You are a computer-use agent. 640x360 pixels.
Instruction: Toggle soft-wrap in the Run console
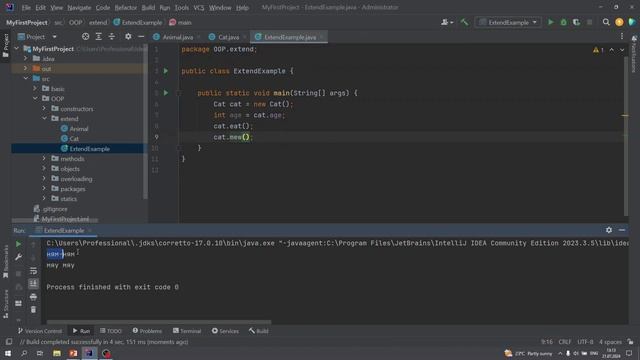(x=33, y=271)
